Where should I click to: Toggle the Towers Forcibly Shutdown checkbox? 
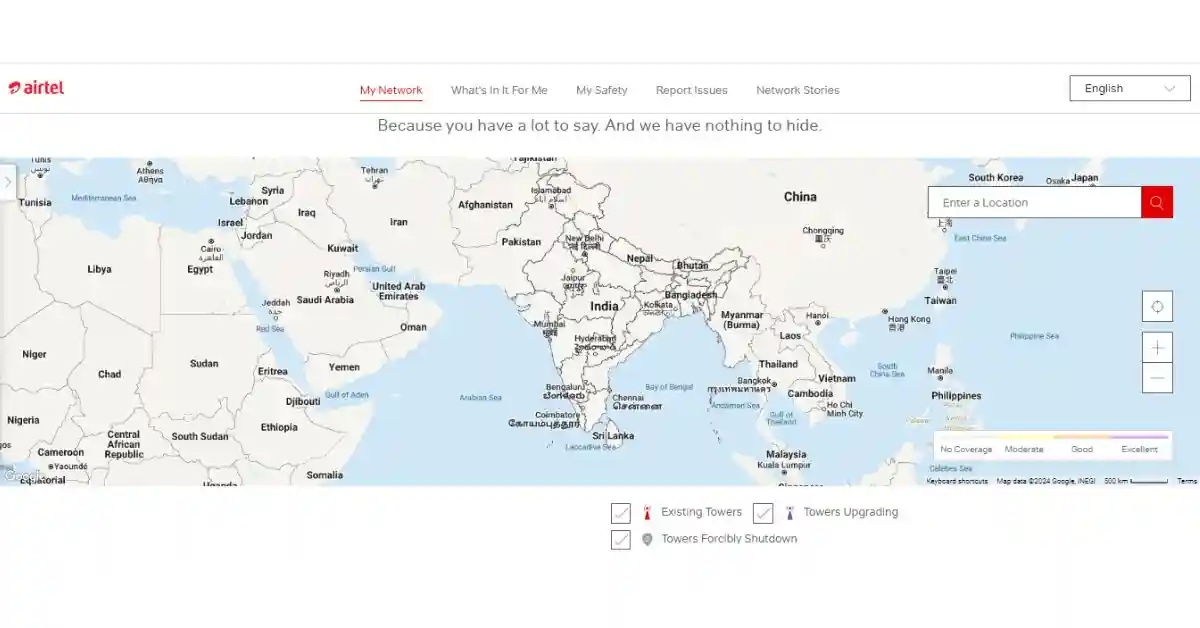[x=621, y=539]
